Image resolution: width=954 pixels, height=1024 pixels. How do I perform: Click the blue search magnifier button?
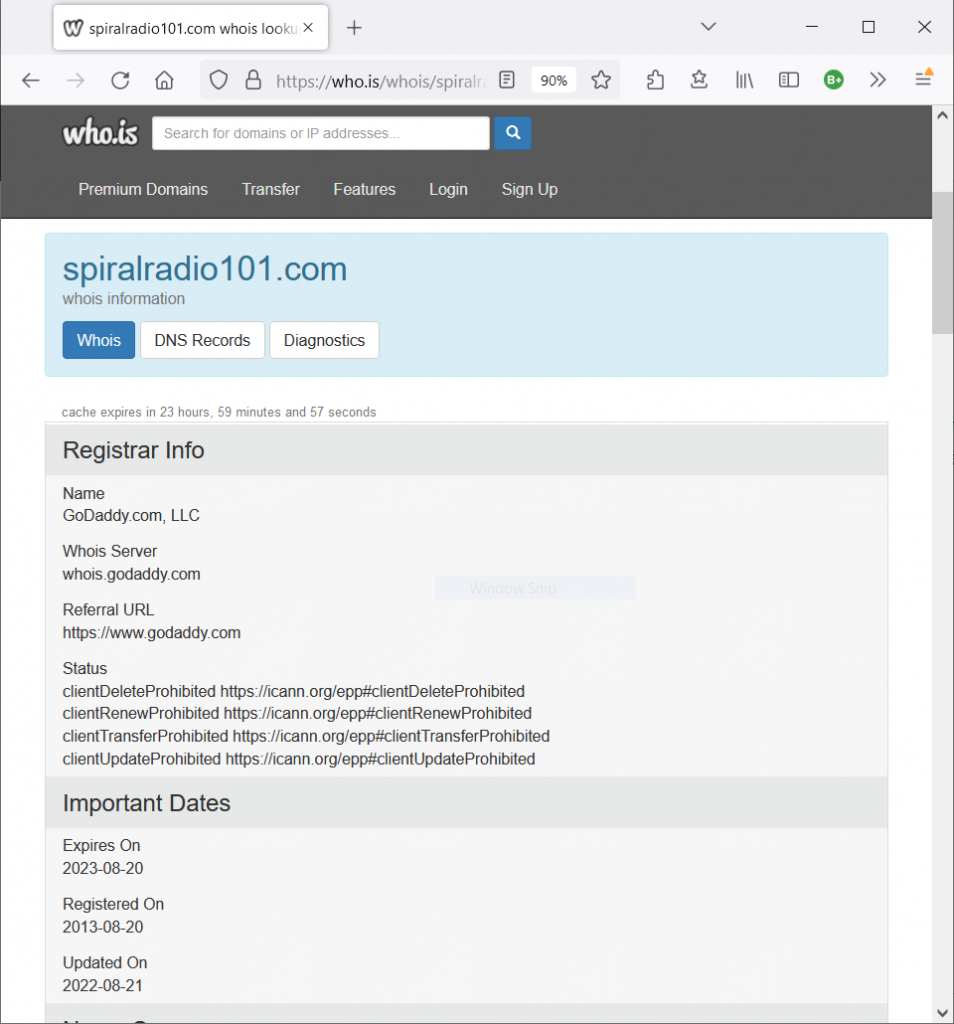tap(513, 133)
